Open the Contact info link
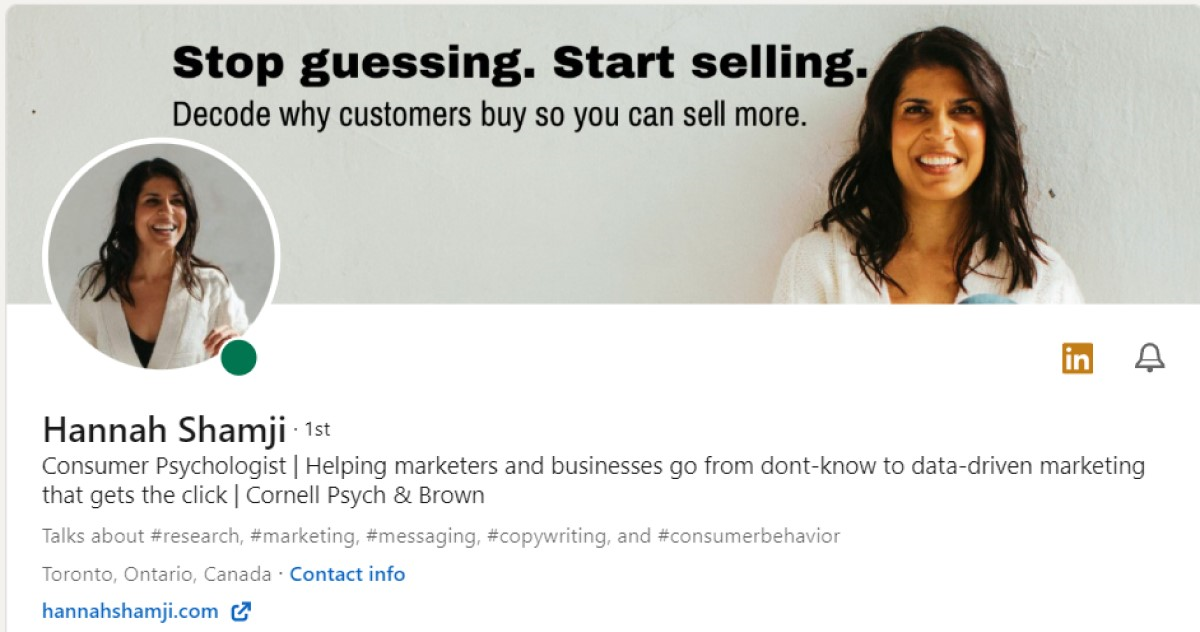1200x632 pixels. point(347,574)
